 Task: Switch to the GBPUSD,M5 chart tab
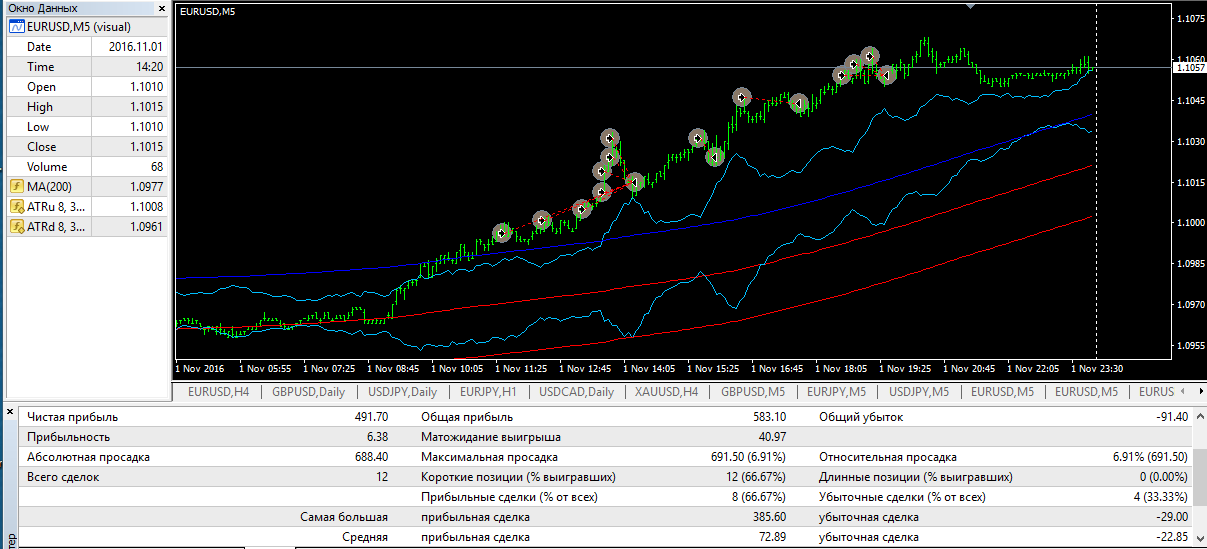click(753, 392)
